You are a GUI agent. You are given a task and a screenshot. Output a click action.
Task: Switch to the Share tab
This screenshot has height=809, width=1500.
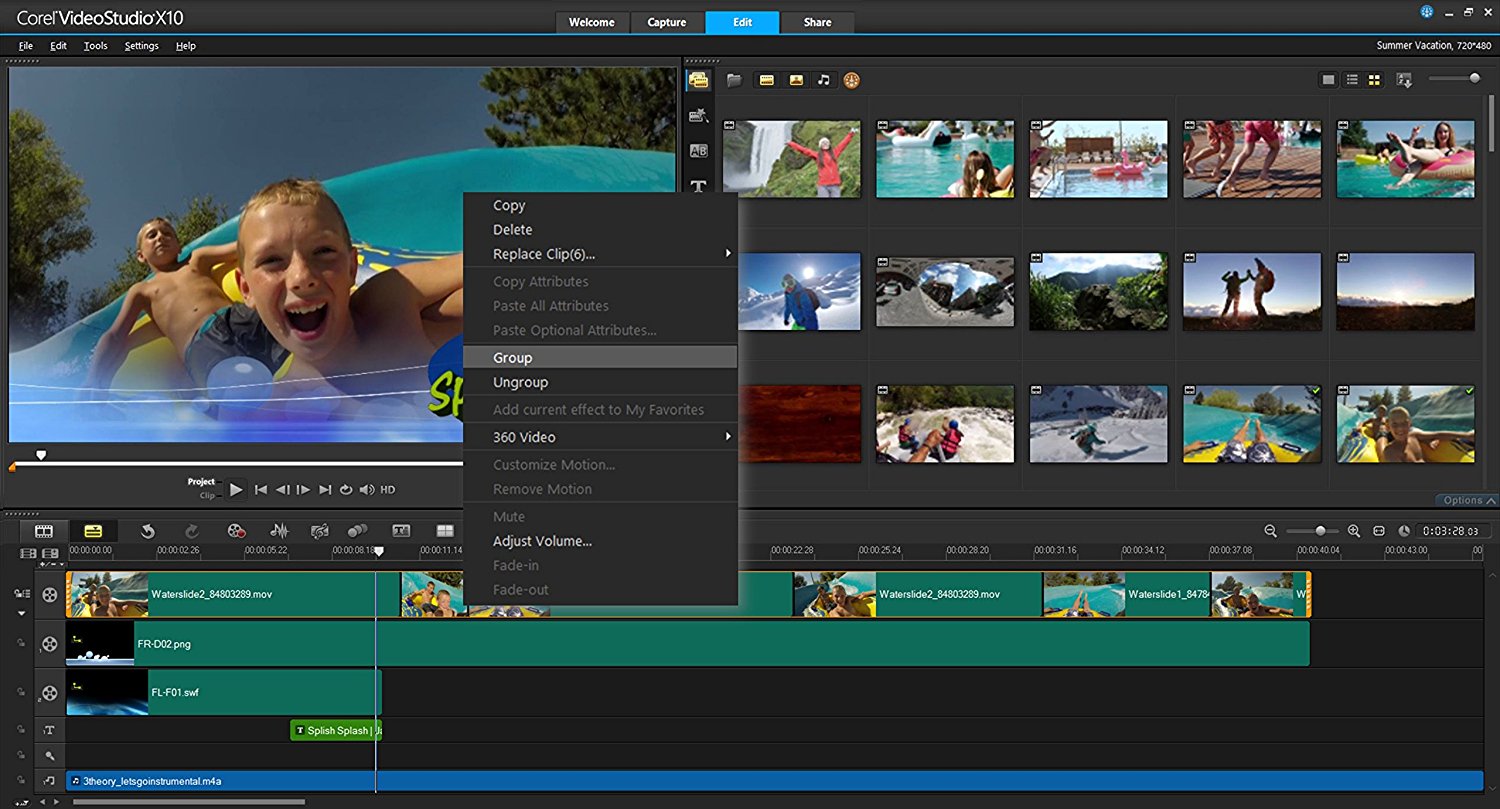[817, 22]
